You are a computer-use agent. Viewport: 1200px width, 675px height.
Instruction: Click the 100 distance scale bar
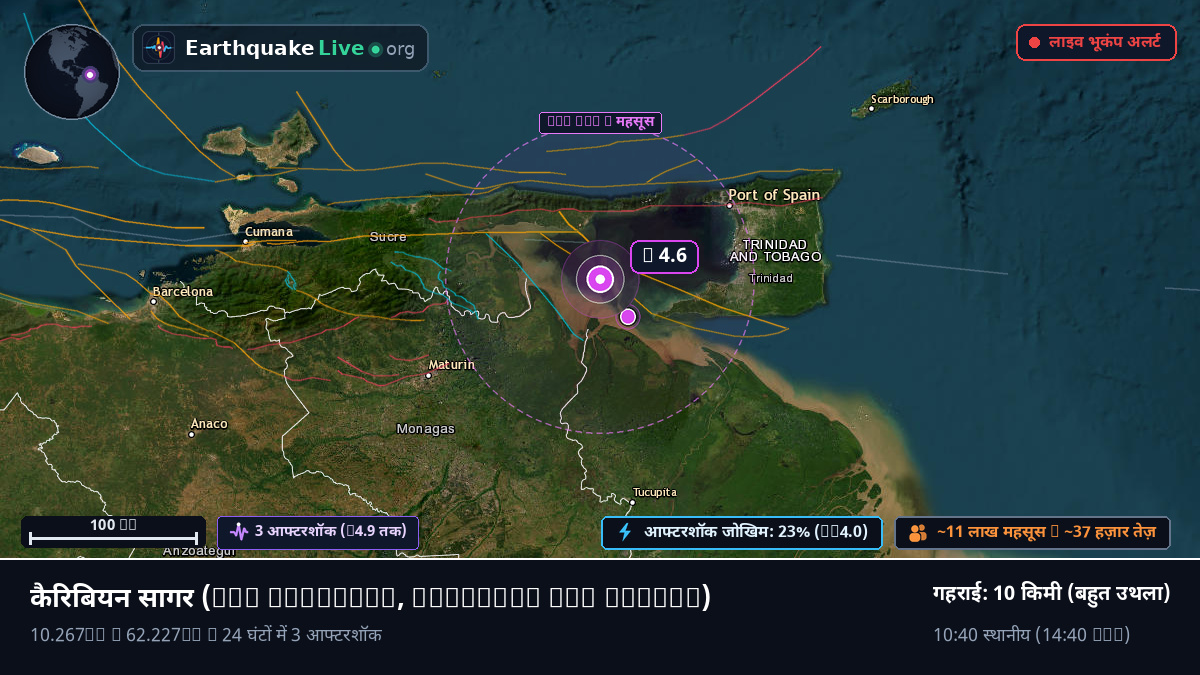pos(113,532)
